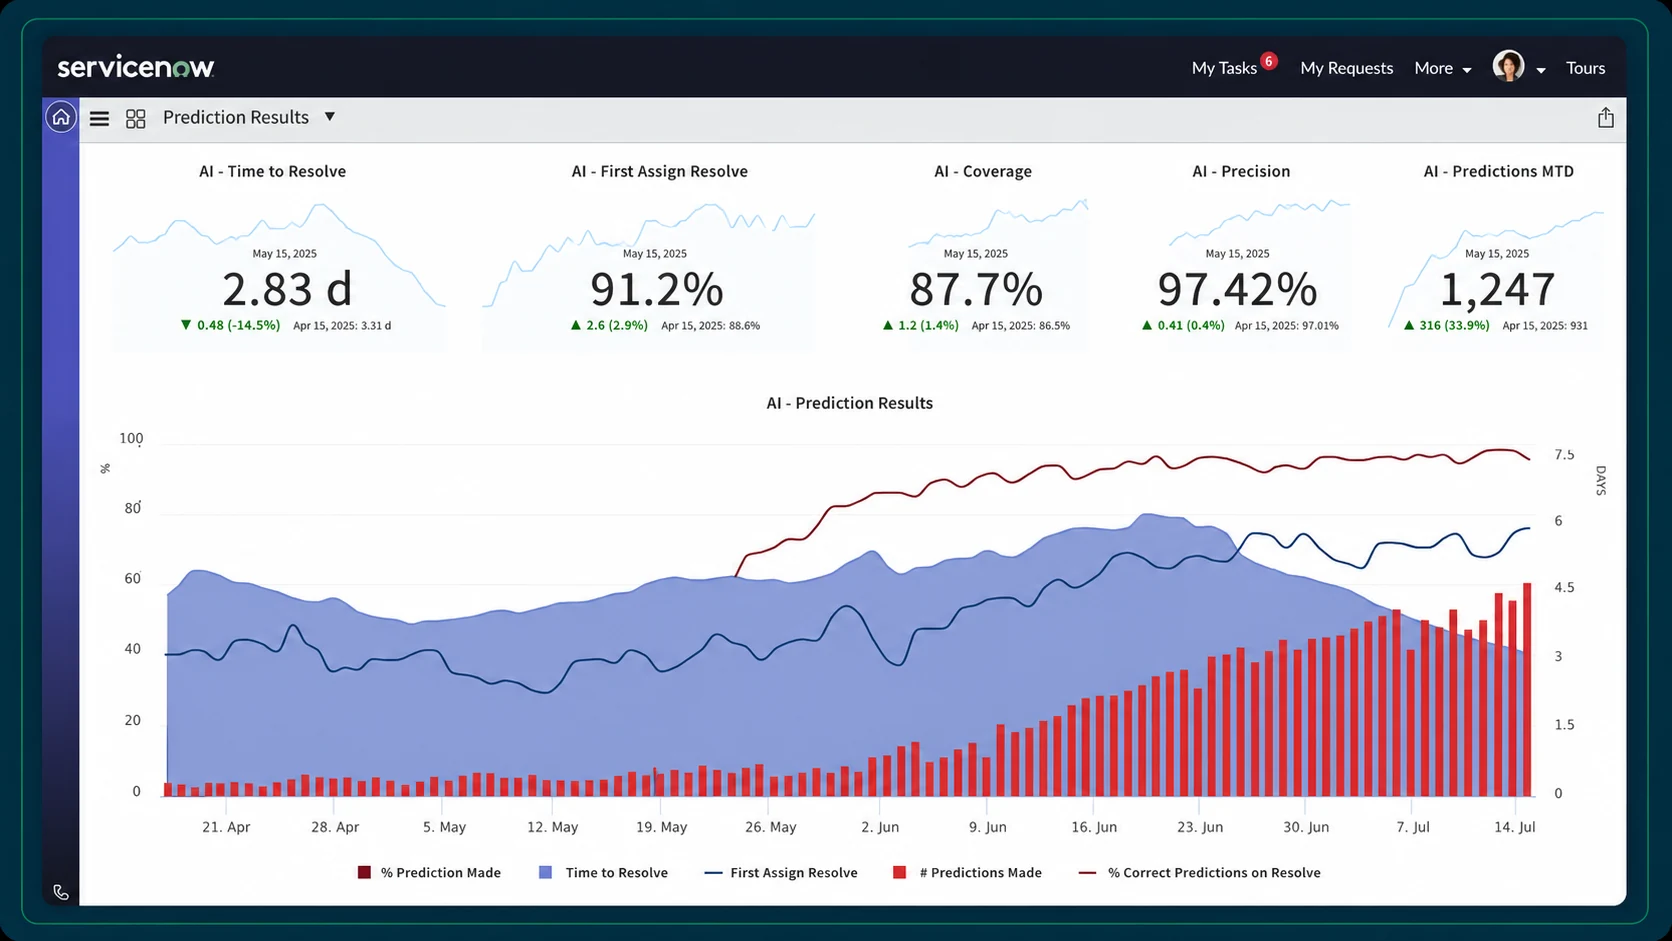Click the 87.7% score value

[976, 290]
